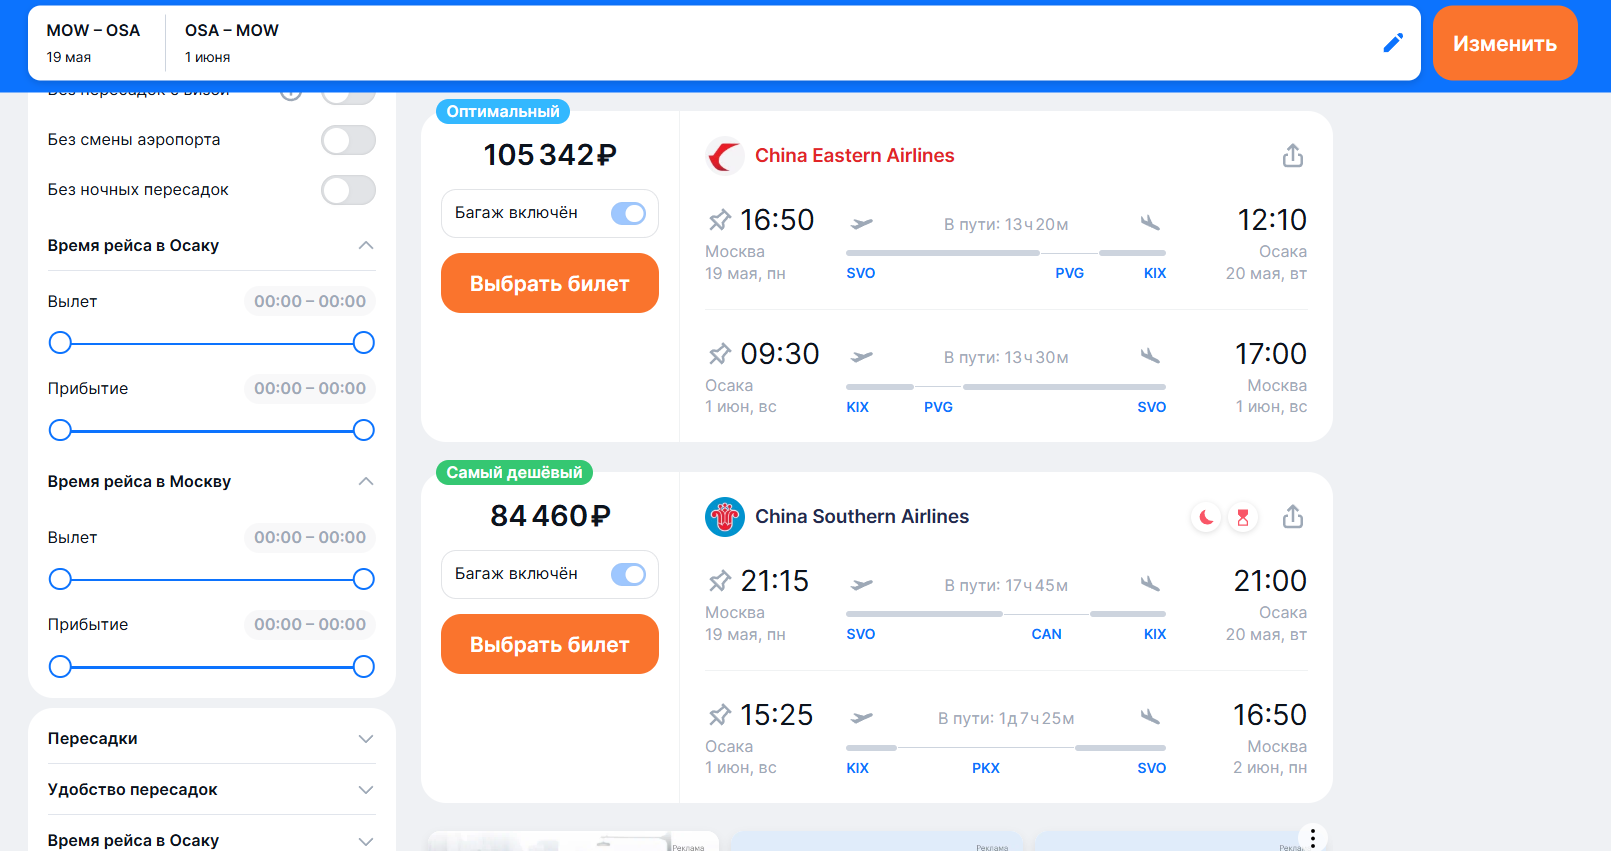Click China Eastern Airlines logo
This screenshot has width=1611, height=851.
click(x=725, y=156)
